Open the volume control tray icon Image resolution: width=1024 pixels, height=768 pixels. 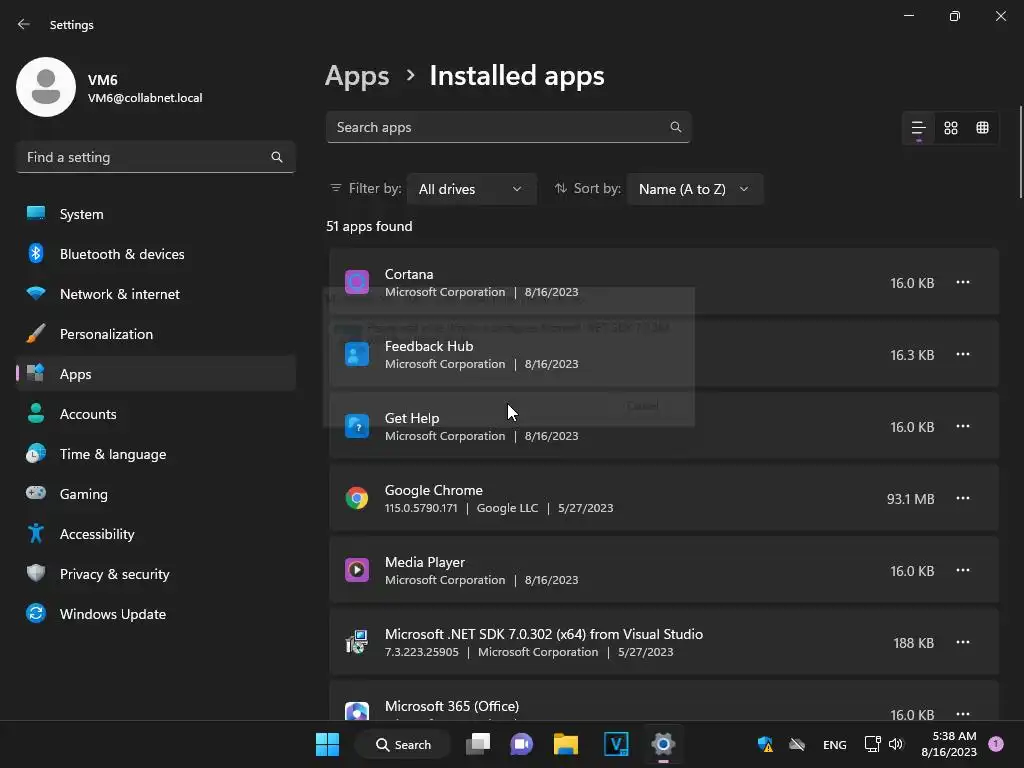click(895, 744)
